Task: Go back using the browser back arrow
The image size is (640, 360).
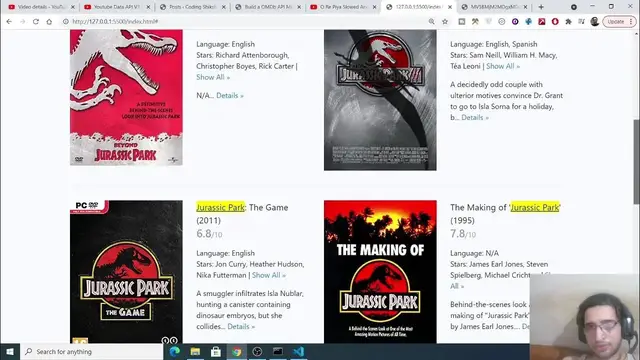Action: tap(9, 21)
